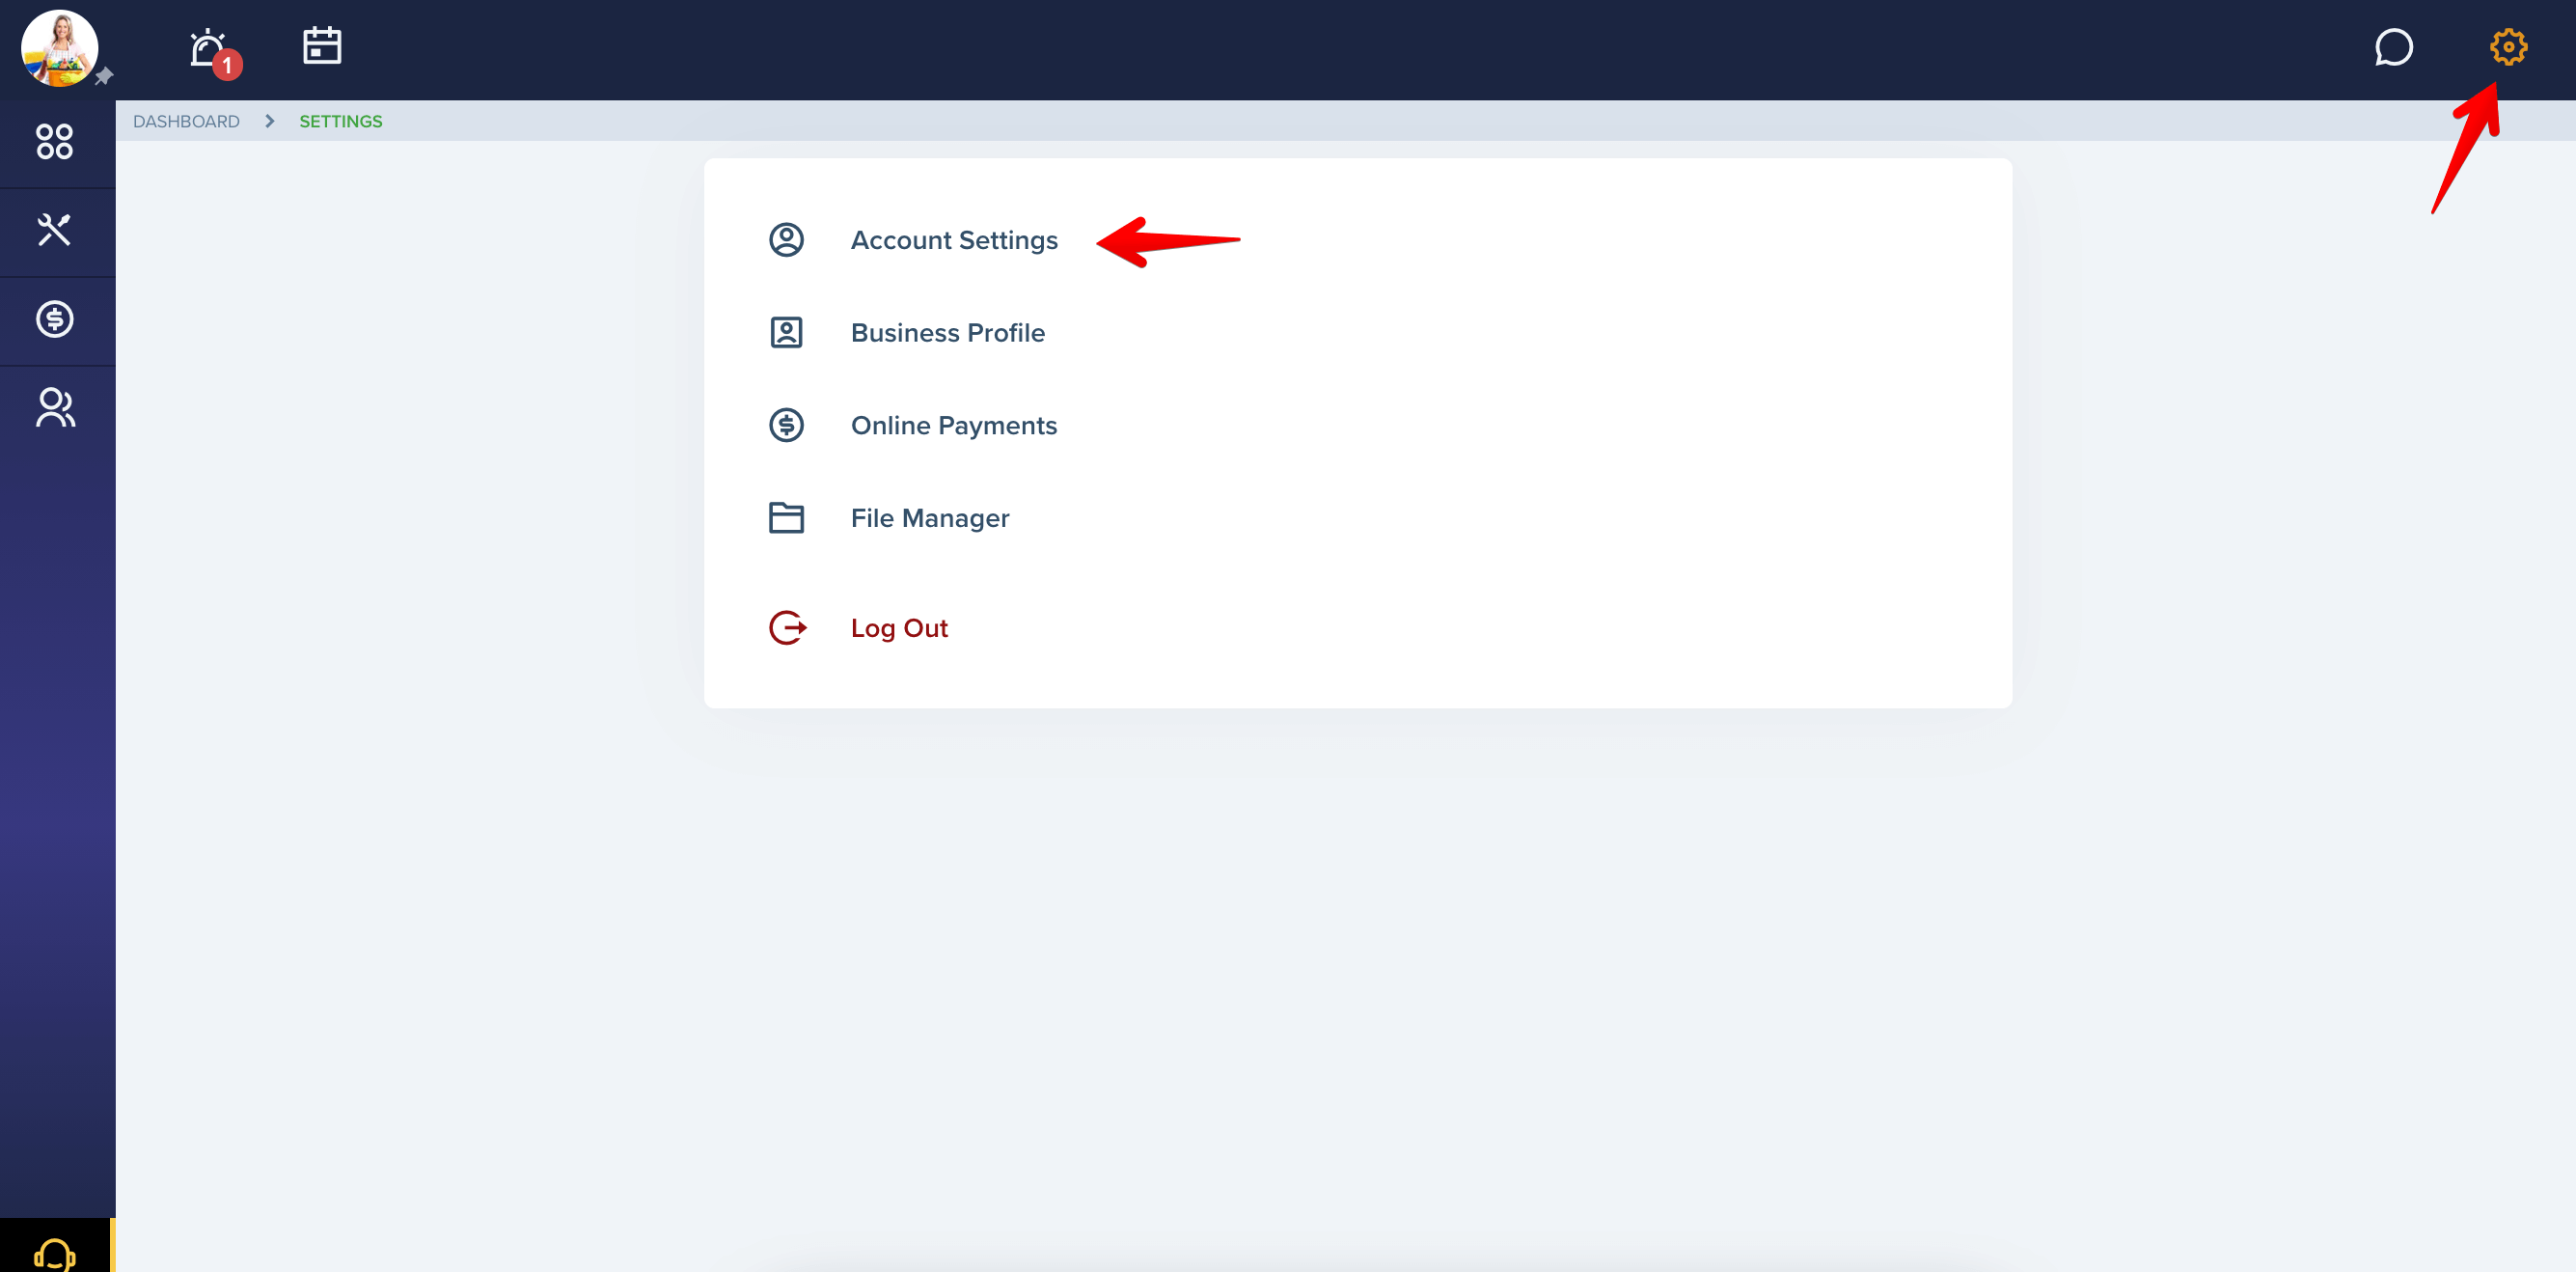
Task: Open the dashboard grid icon in sidebar
Action: 55,142
